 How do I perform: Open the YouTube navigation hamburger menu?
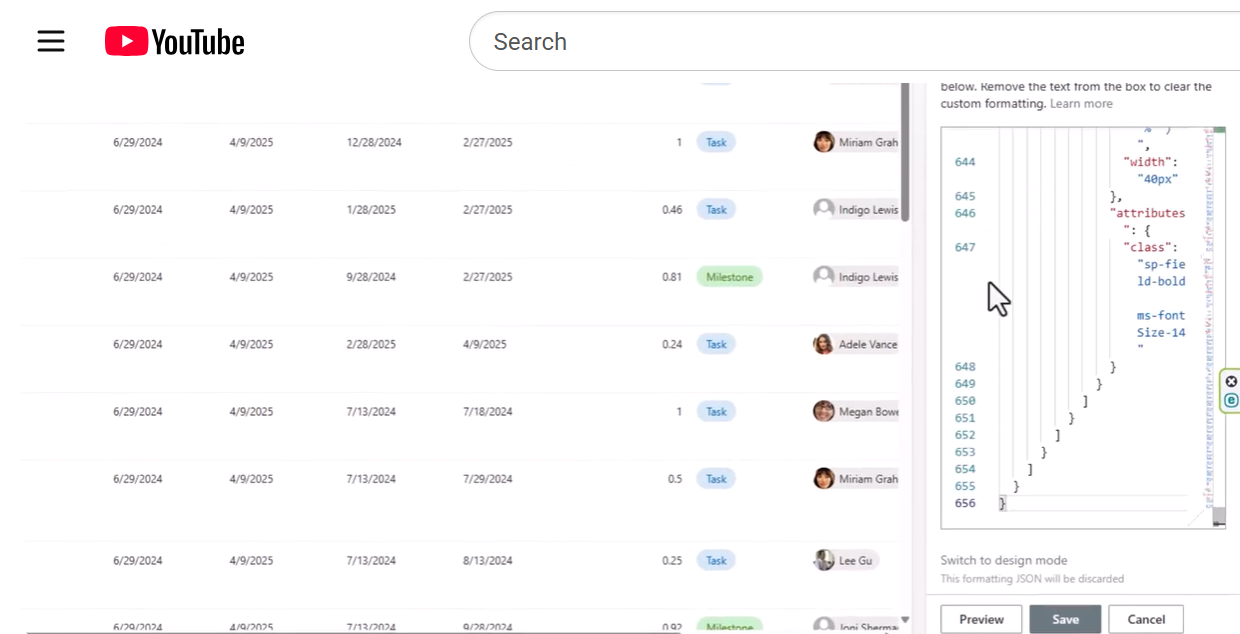pyautogui.click(x=50, y=40)
